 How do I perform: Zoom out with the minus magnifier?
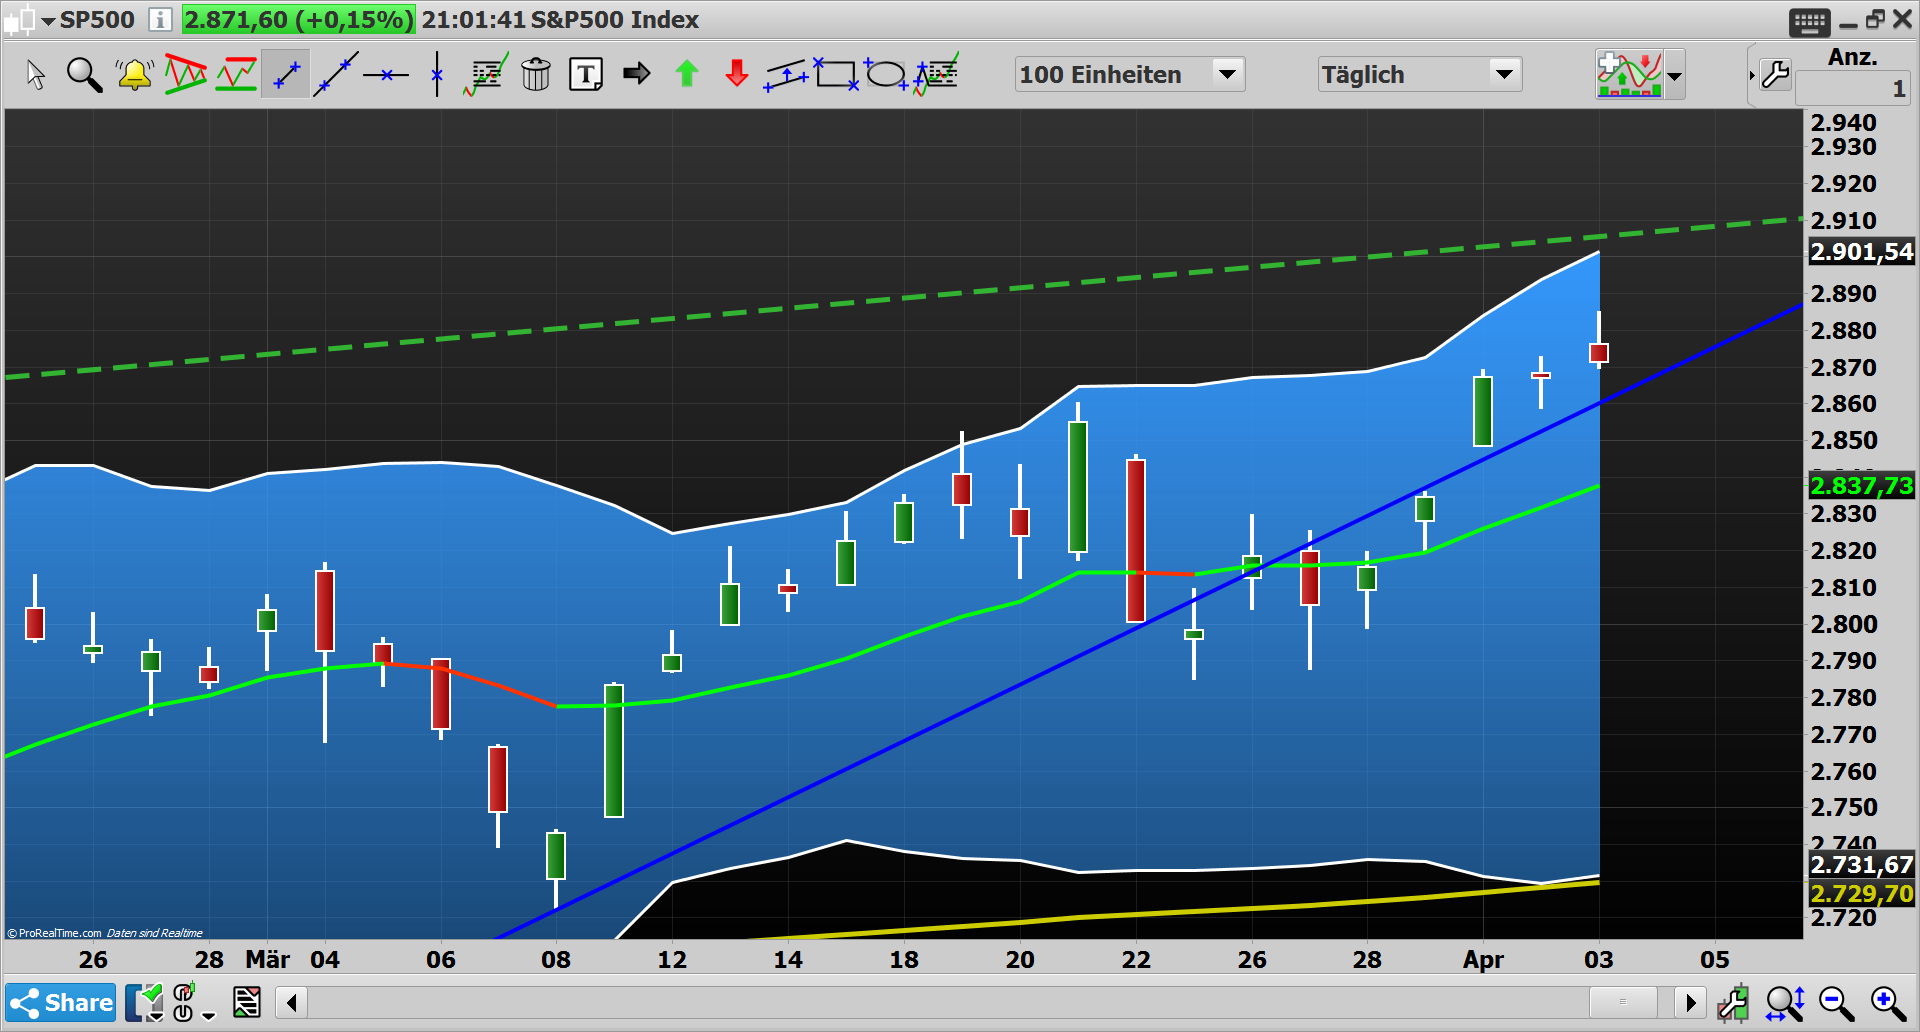tap(1837, 1003)
